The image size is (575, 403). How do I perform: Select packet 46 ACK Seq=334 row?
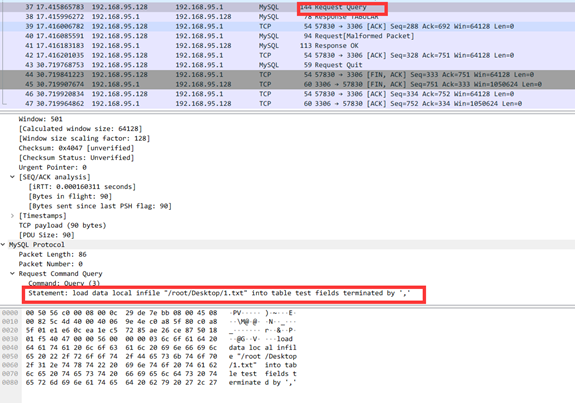click(x=288, y=94)
